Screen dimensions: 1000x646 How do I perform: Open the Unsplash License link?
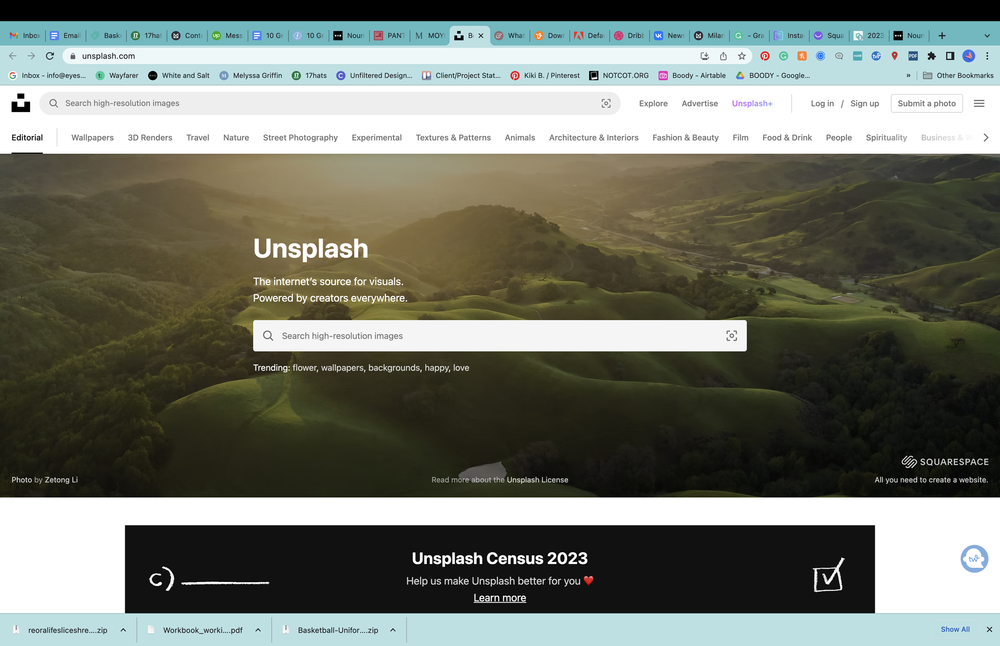tap(537, 480)
